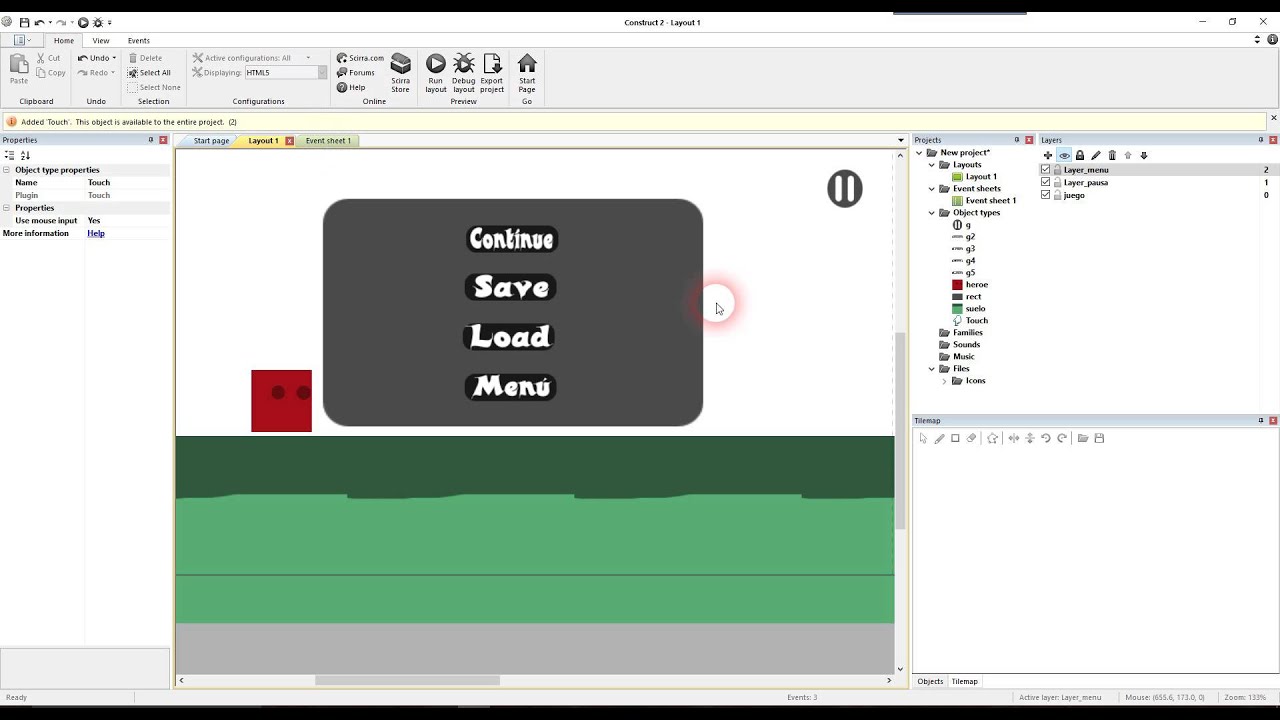Select the Tilemap eraser tool
The image size is (1280, 720).
pos(971,438)
